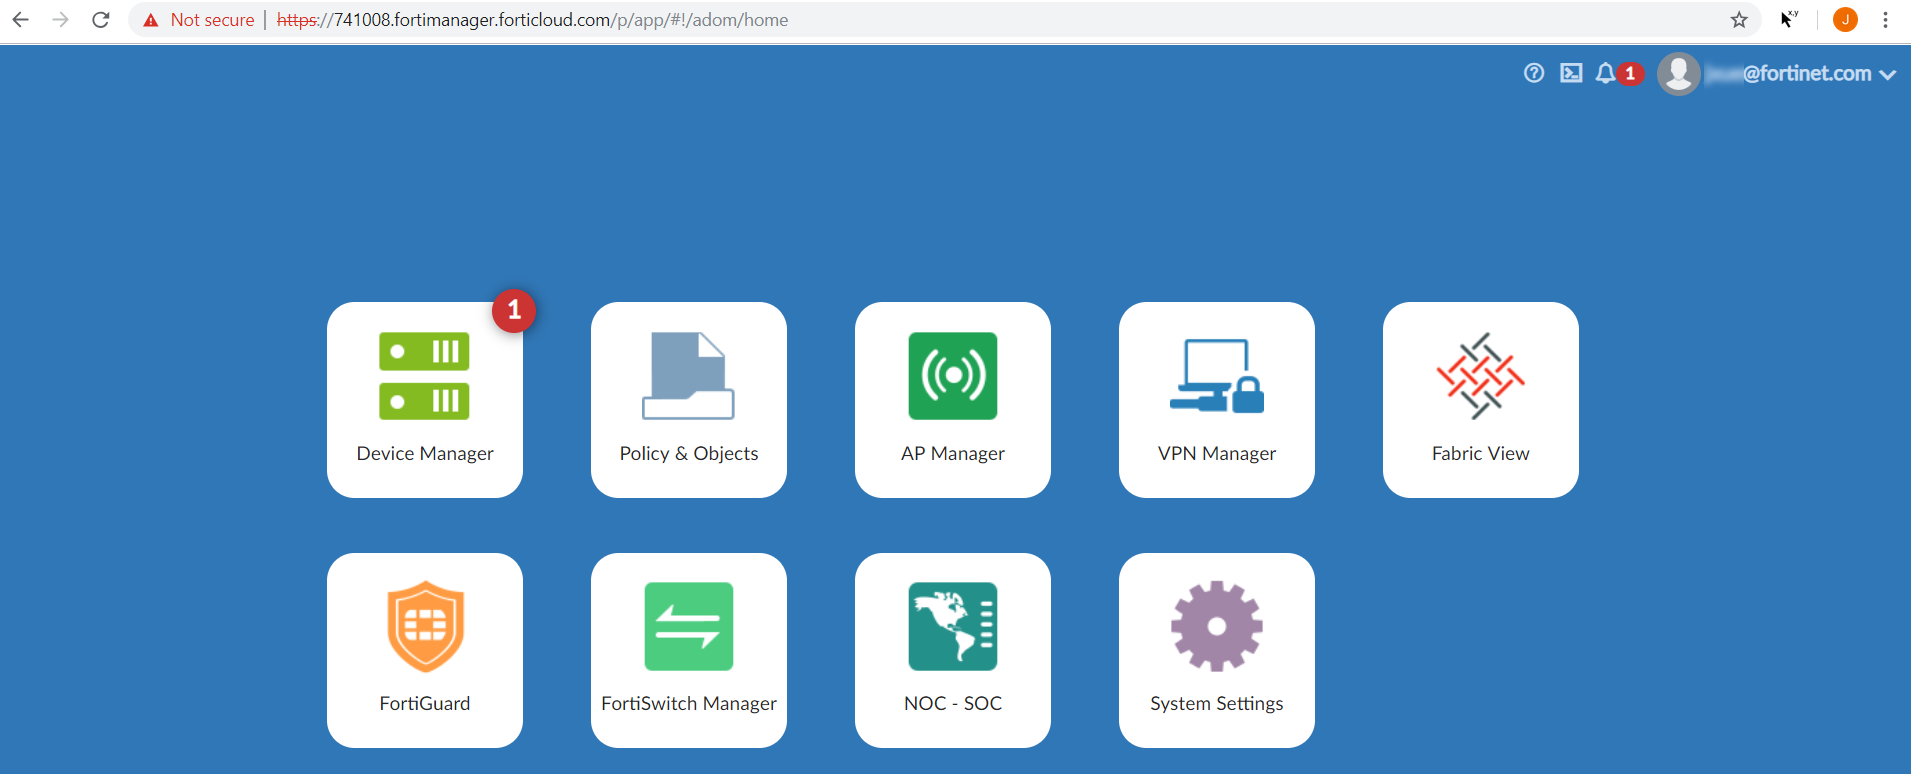Expand the @fortinet.com account dropdown
Viewport: 1911px width, 774px height.
[1888, 74]
